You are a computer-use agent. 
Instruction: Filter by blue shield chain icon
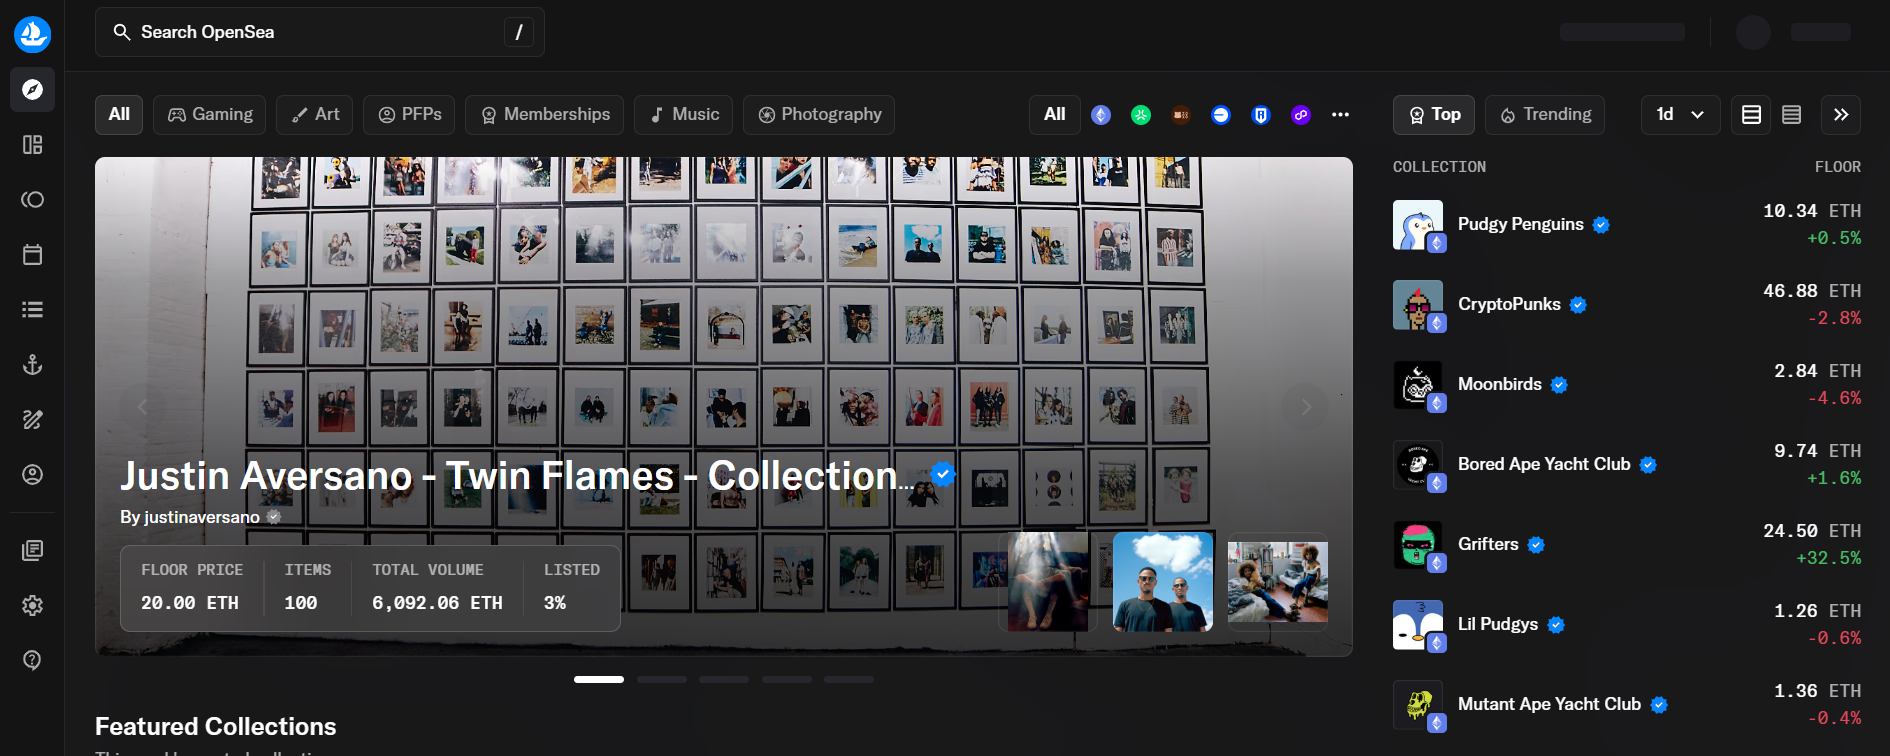pos(1261,115)
